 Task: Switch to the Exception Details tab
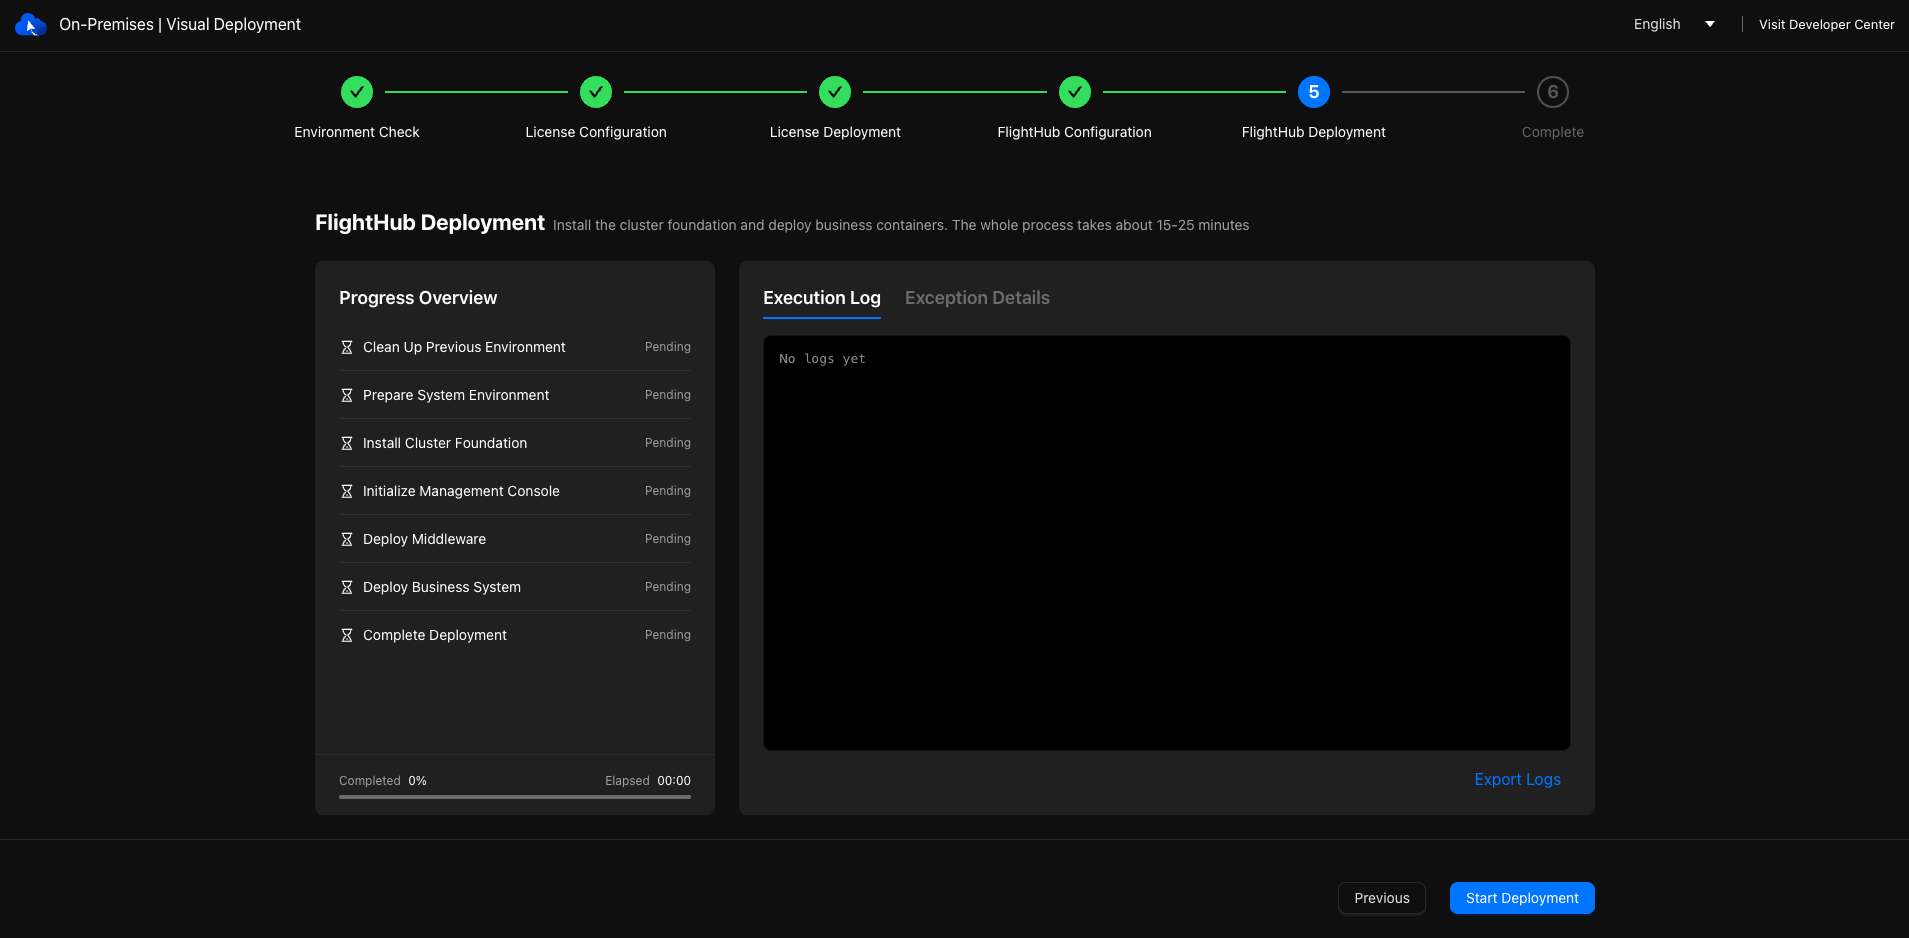click(977, 298)
